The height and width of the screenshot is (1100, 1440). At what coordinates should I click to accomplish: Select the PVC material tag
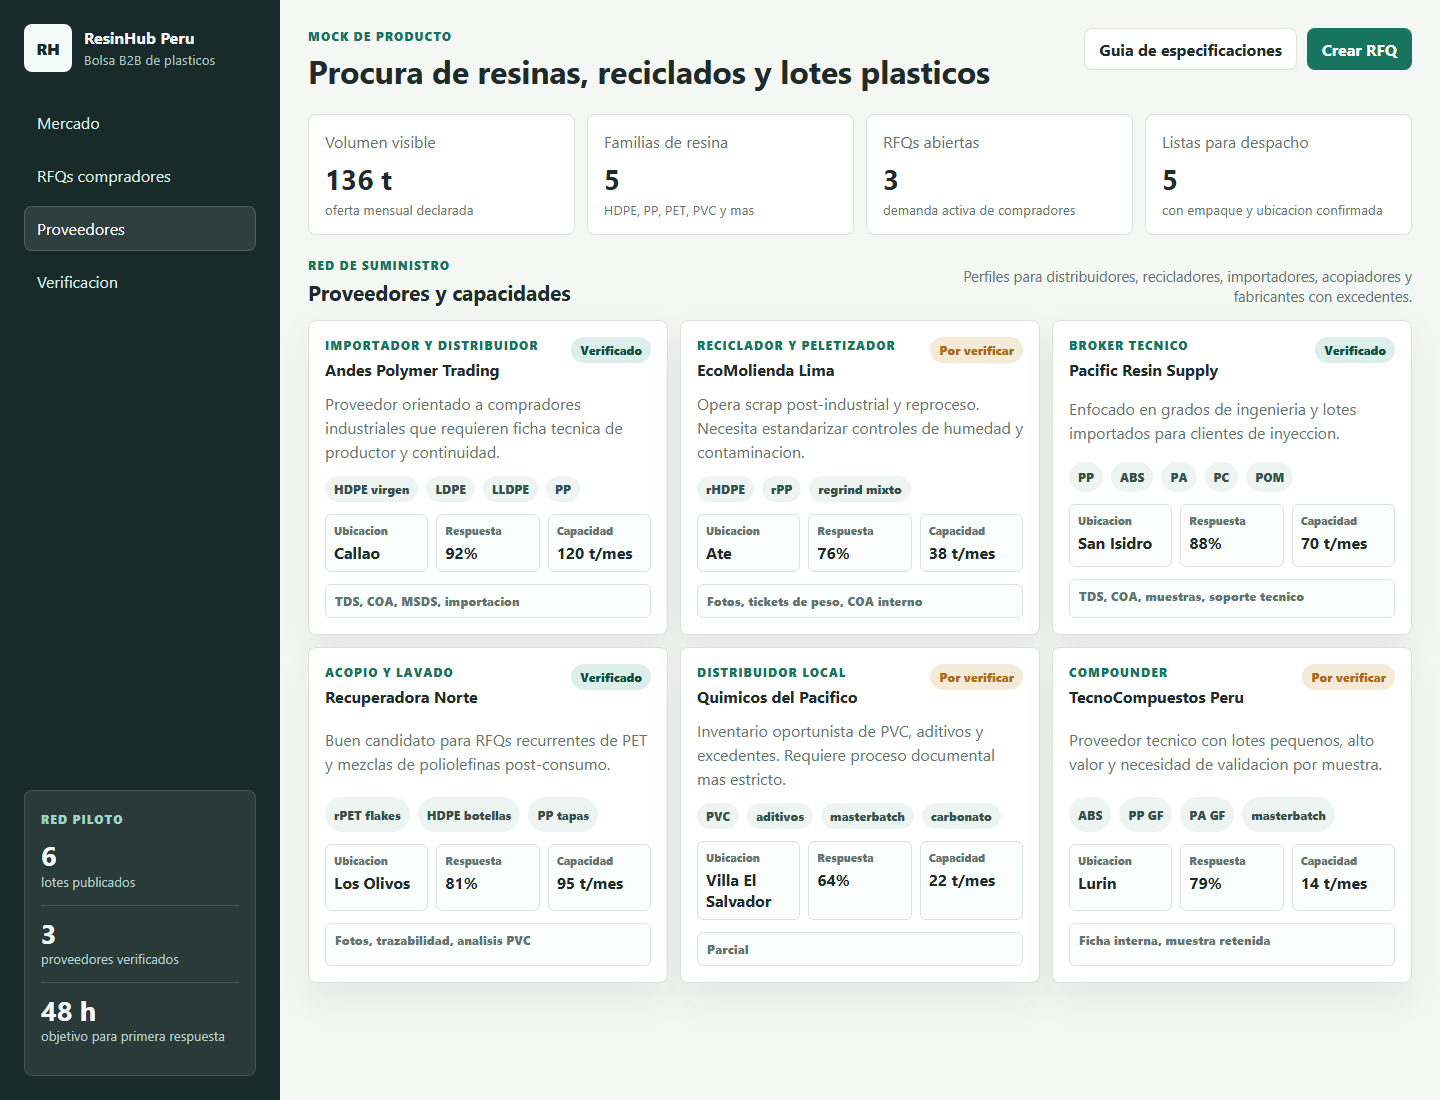[718, 816]
